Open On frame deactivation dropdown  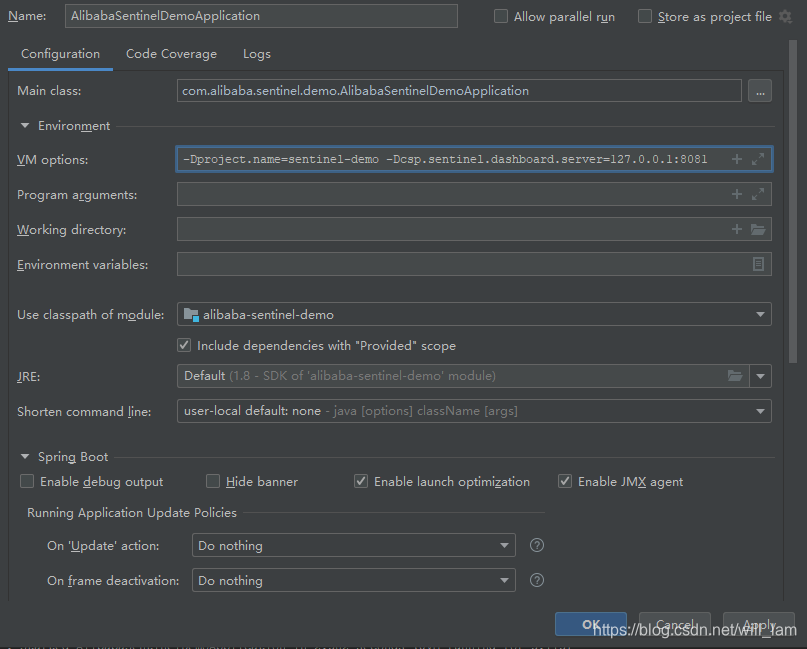pos(354,580)
